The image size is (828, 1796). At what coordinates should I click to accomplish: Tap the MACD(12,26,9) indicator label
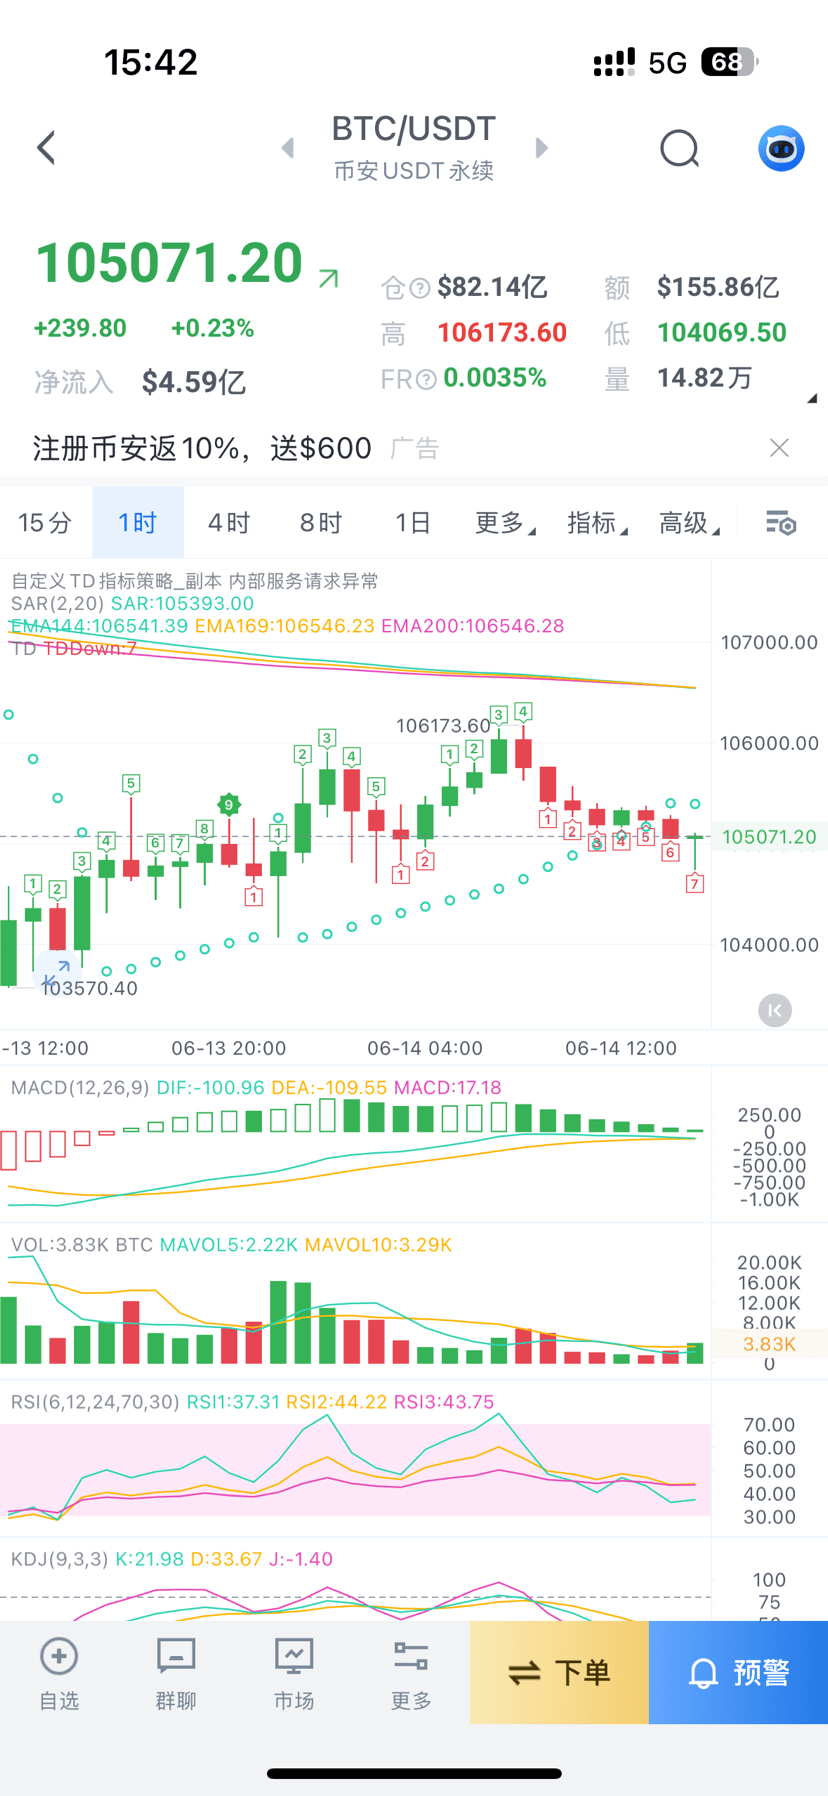(80, 1087)
